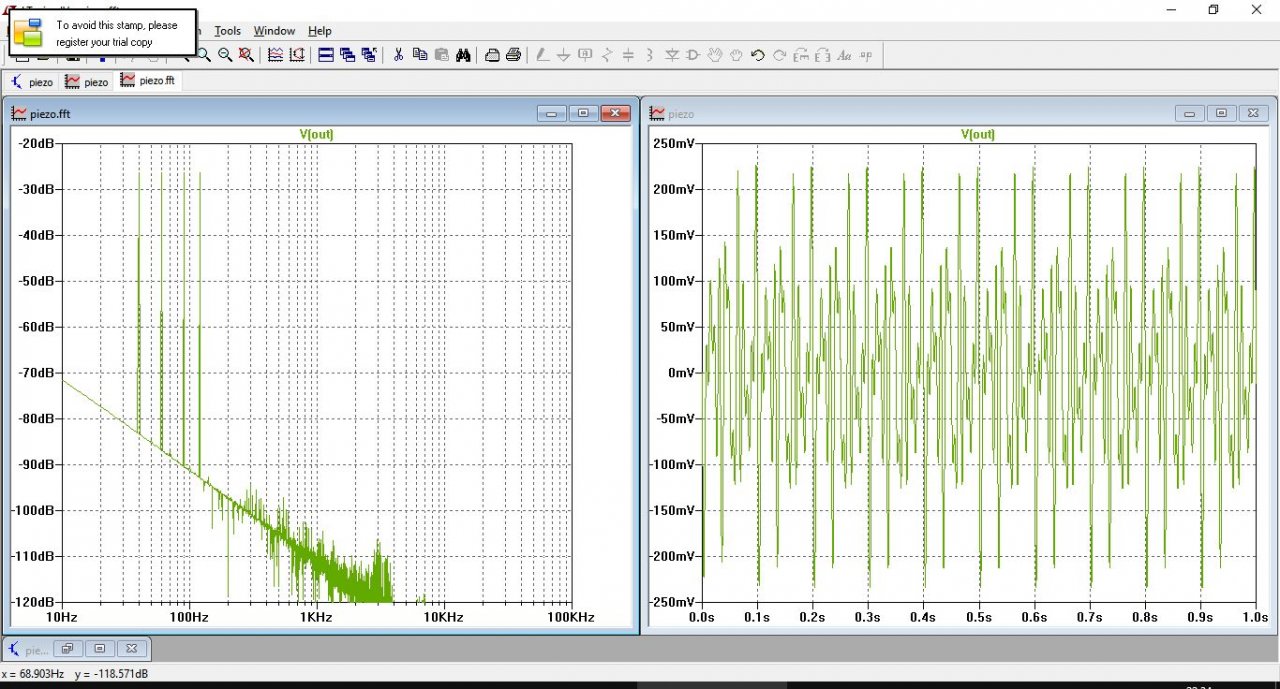The image size is (1280, 689).
Task: Close the minimized piezo schematic window
Action: [131, 648]
